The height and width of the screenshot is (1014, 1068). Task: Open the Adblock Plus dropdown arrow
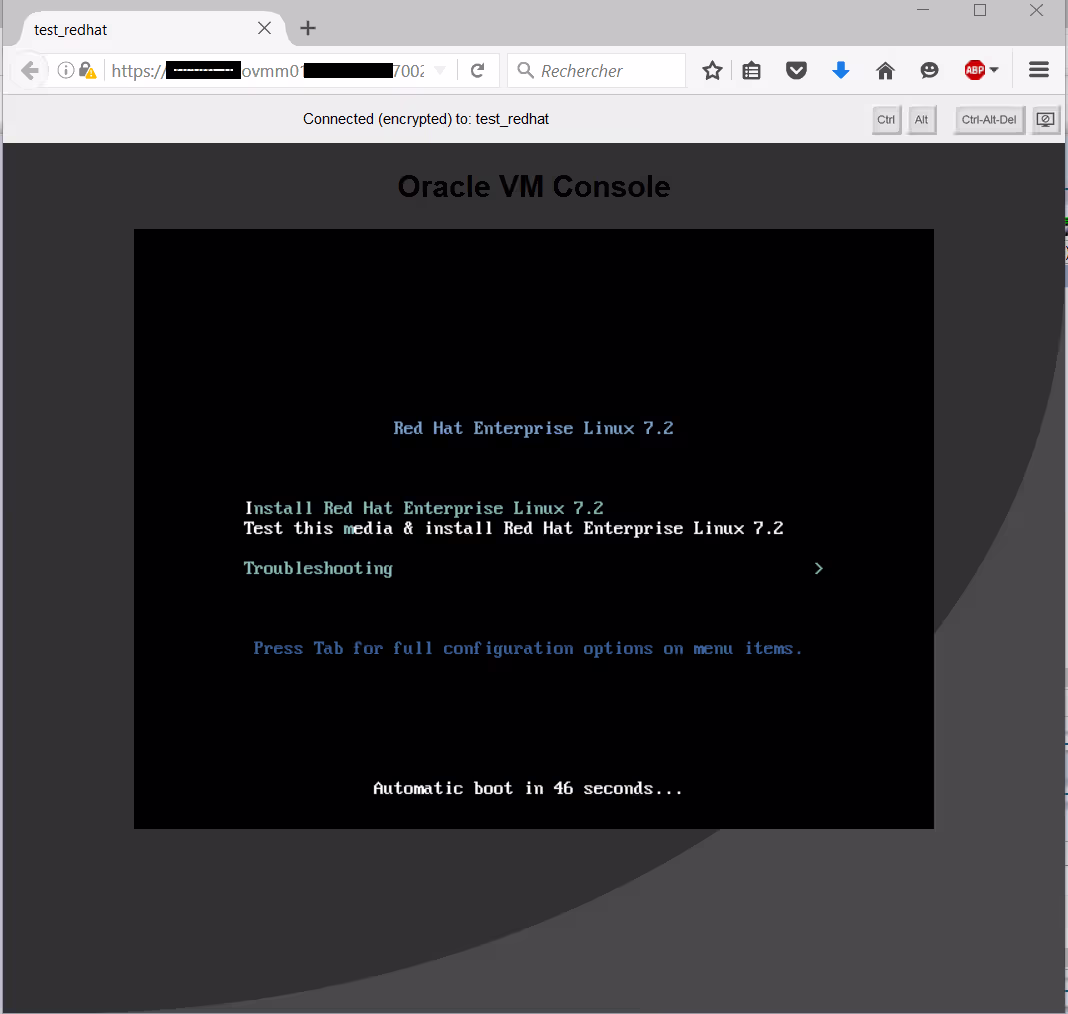[x=994, y=70]
